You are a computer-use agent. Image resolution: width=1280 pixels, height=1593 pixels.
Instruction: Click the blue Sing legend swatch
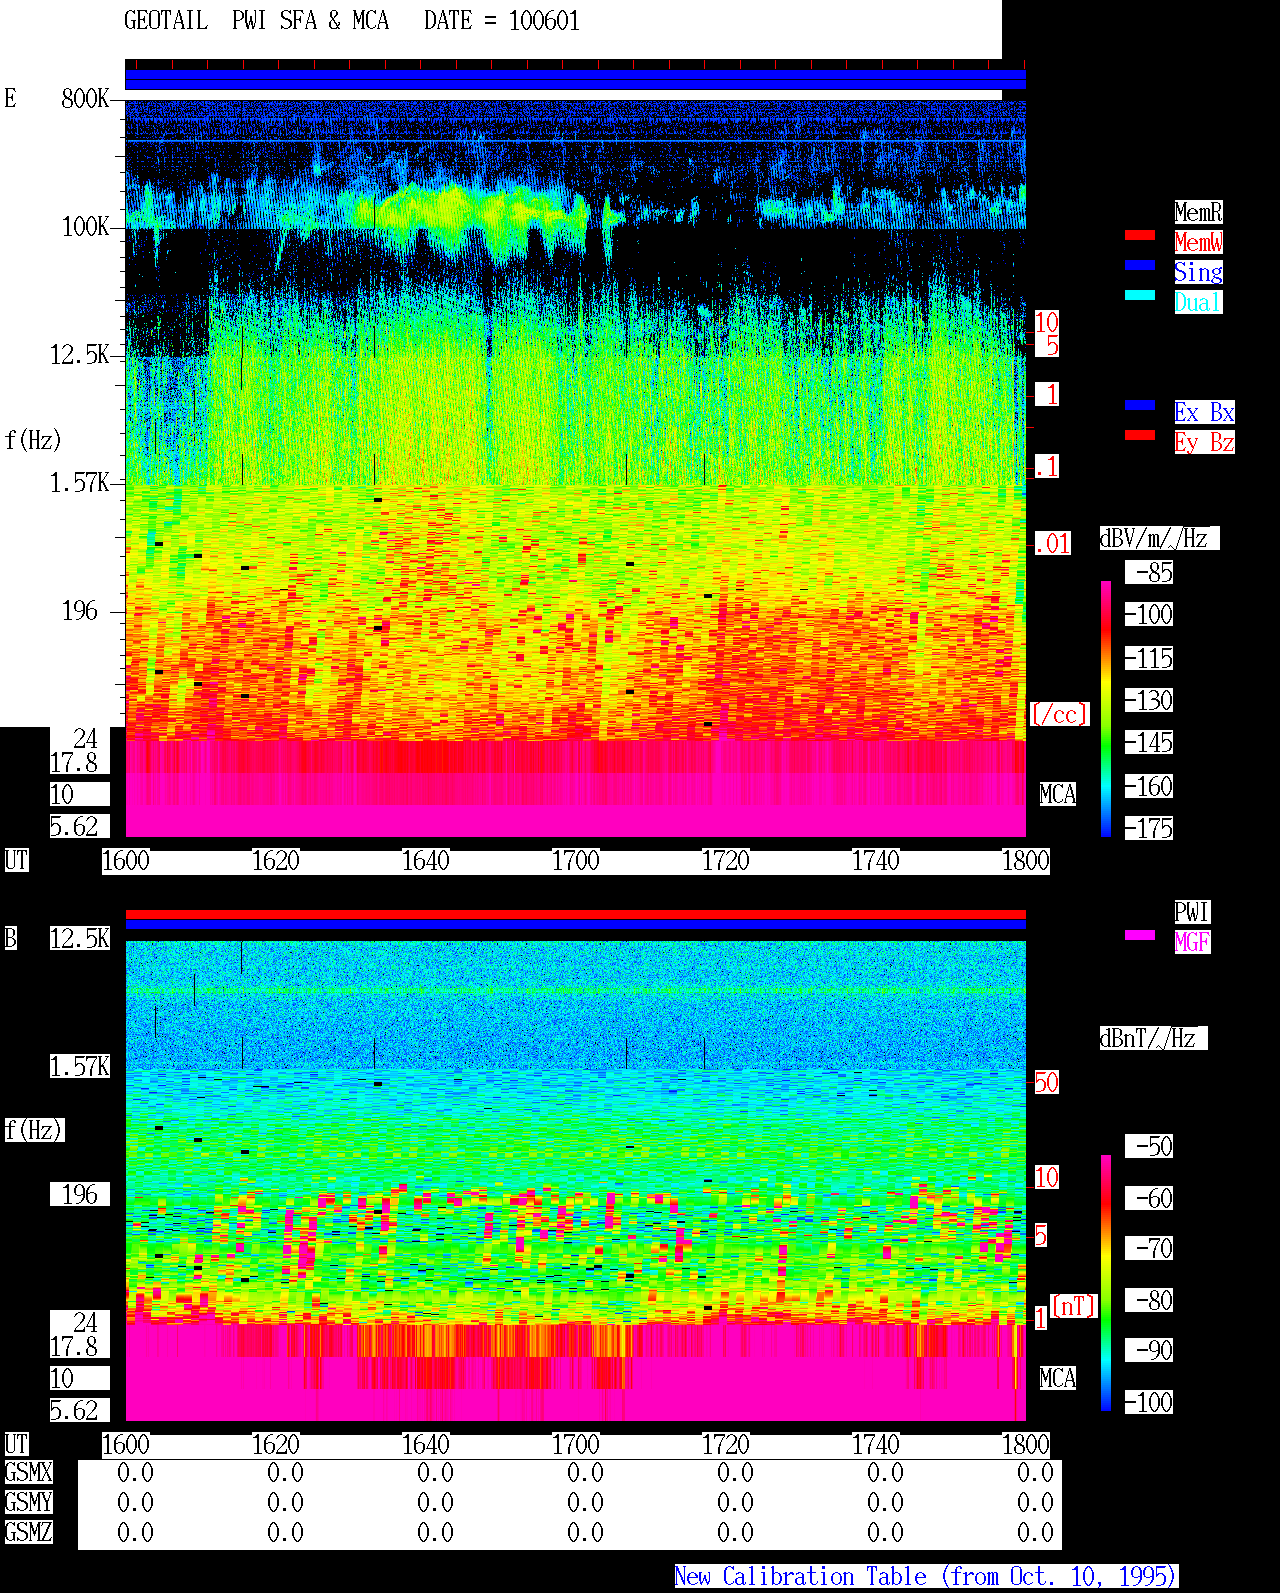coord(1140,265)
